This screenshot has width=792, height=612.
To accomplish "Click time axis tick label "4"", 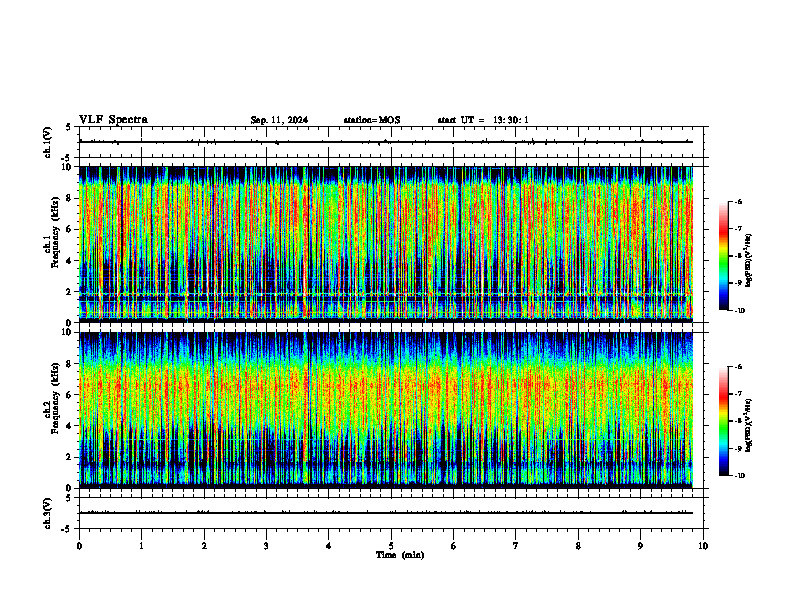I will tap(329, 546).
